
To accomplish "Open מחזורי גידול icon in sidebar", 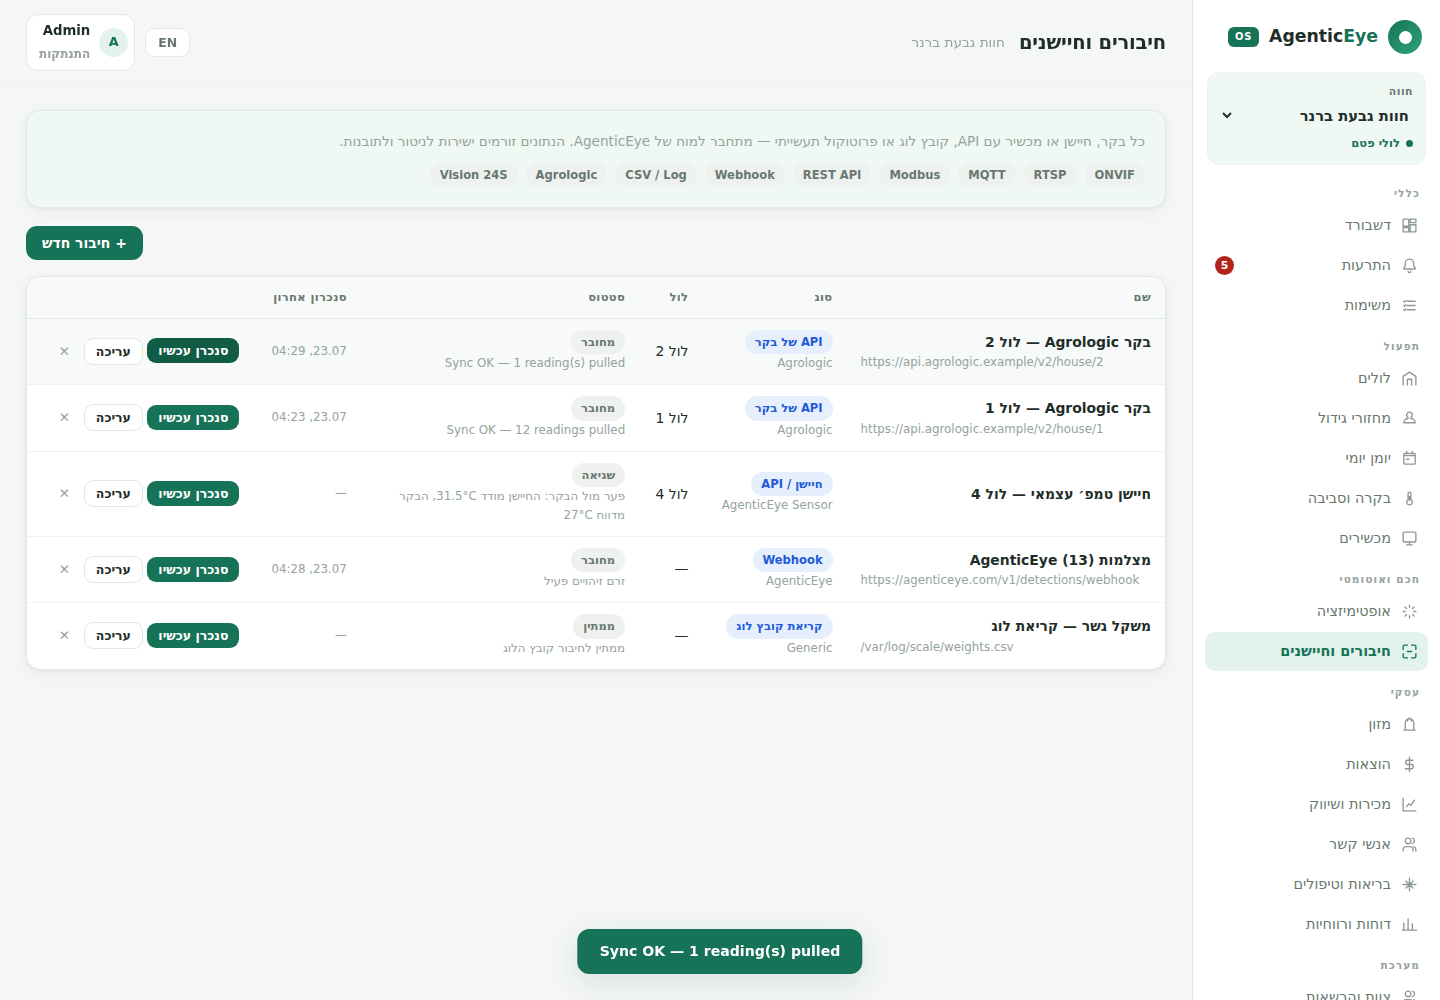I will pos(1409,418).
